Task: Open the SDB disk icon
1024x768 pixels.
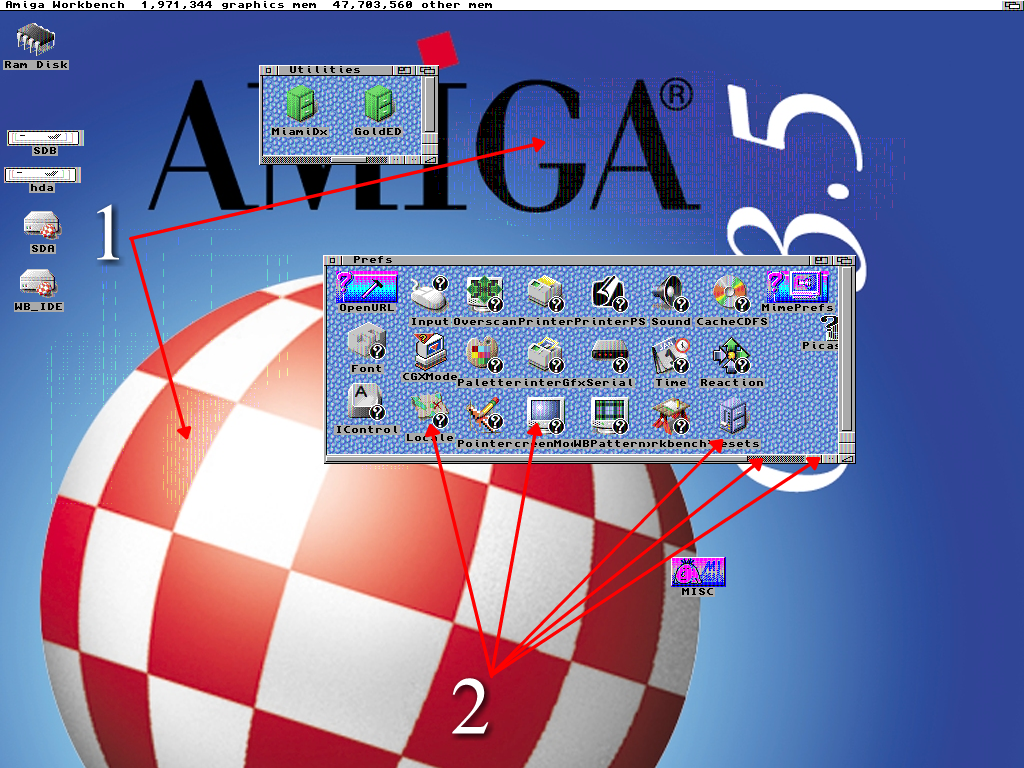Action: point(44,137)
